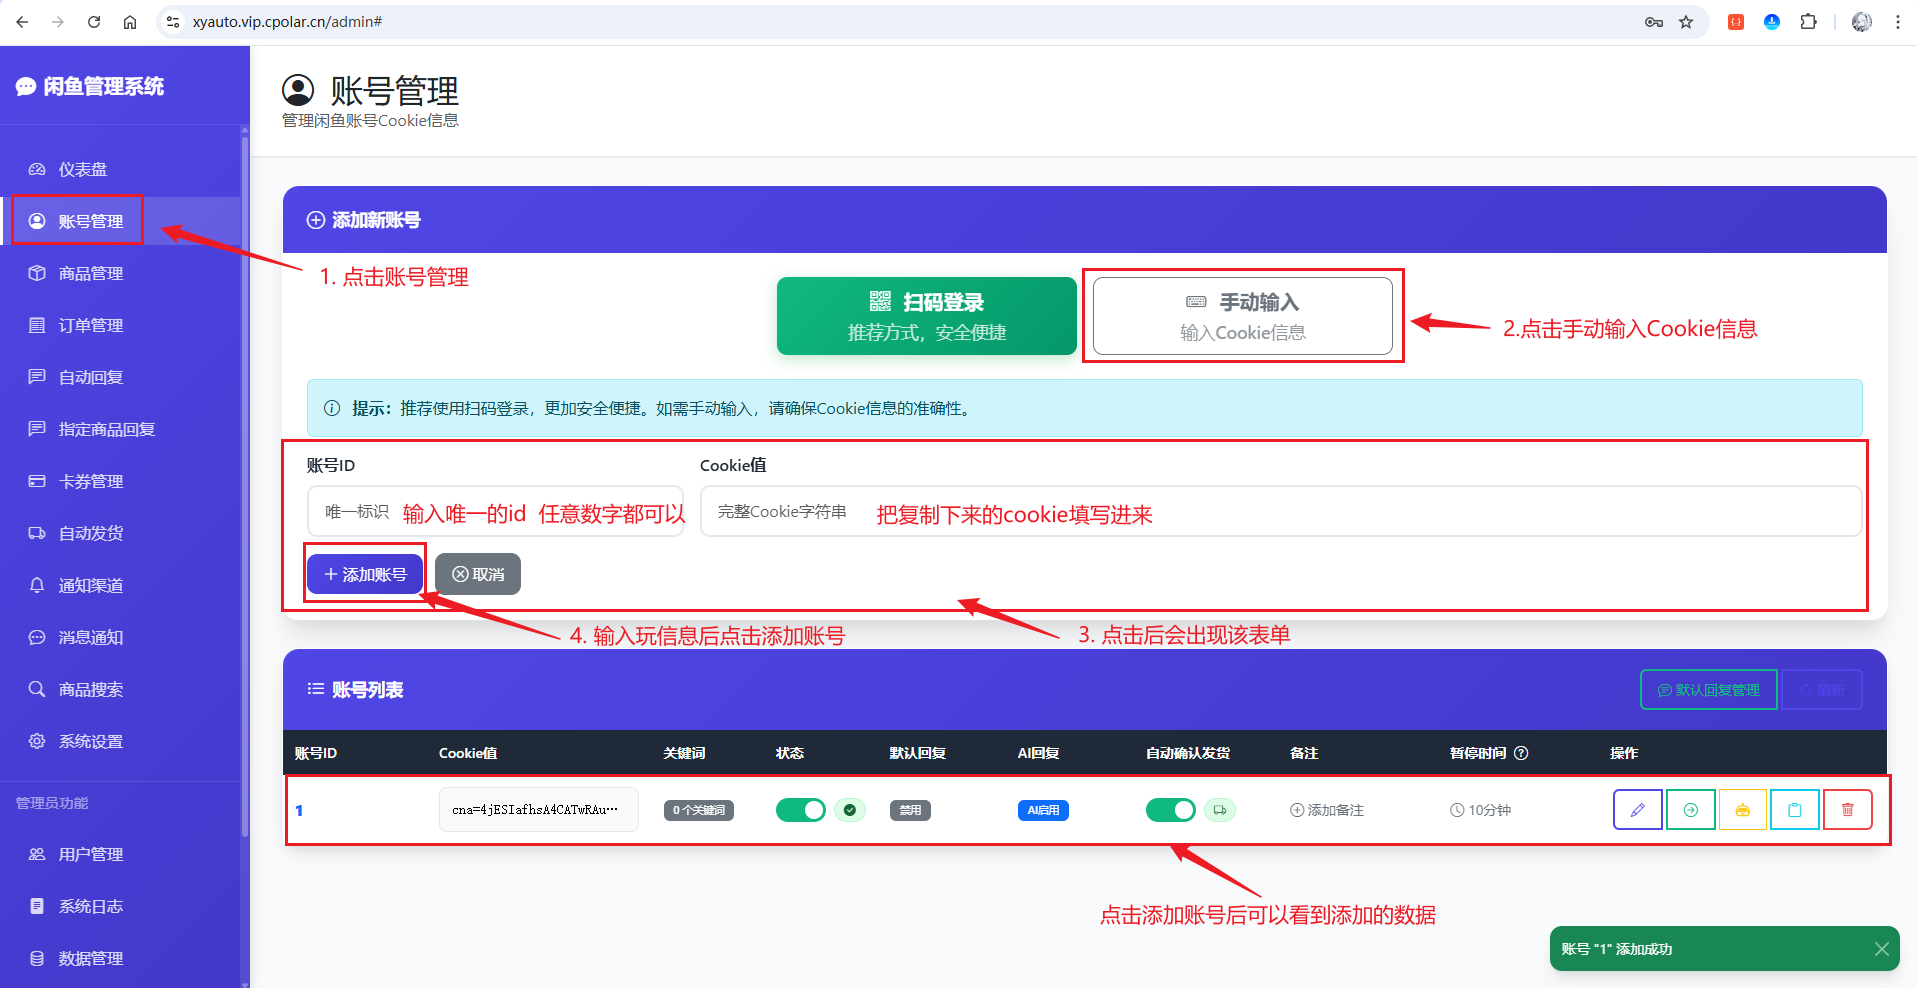The width and height of the screenshot is (1917, 988).
Task: Click the 添加账号 button
Action: pyautogui.click(x=365, y=574)
